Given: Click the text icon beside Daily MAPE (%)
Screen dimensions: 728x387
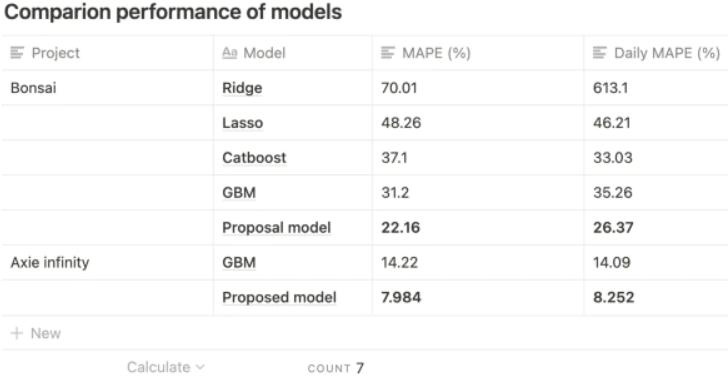Looking at the screenshot, I should [x=599, y=53].
